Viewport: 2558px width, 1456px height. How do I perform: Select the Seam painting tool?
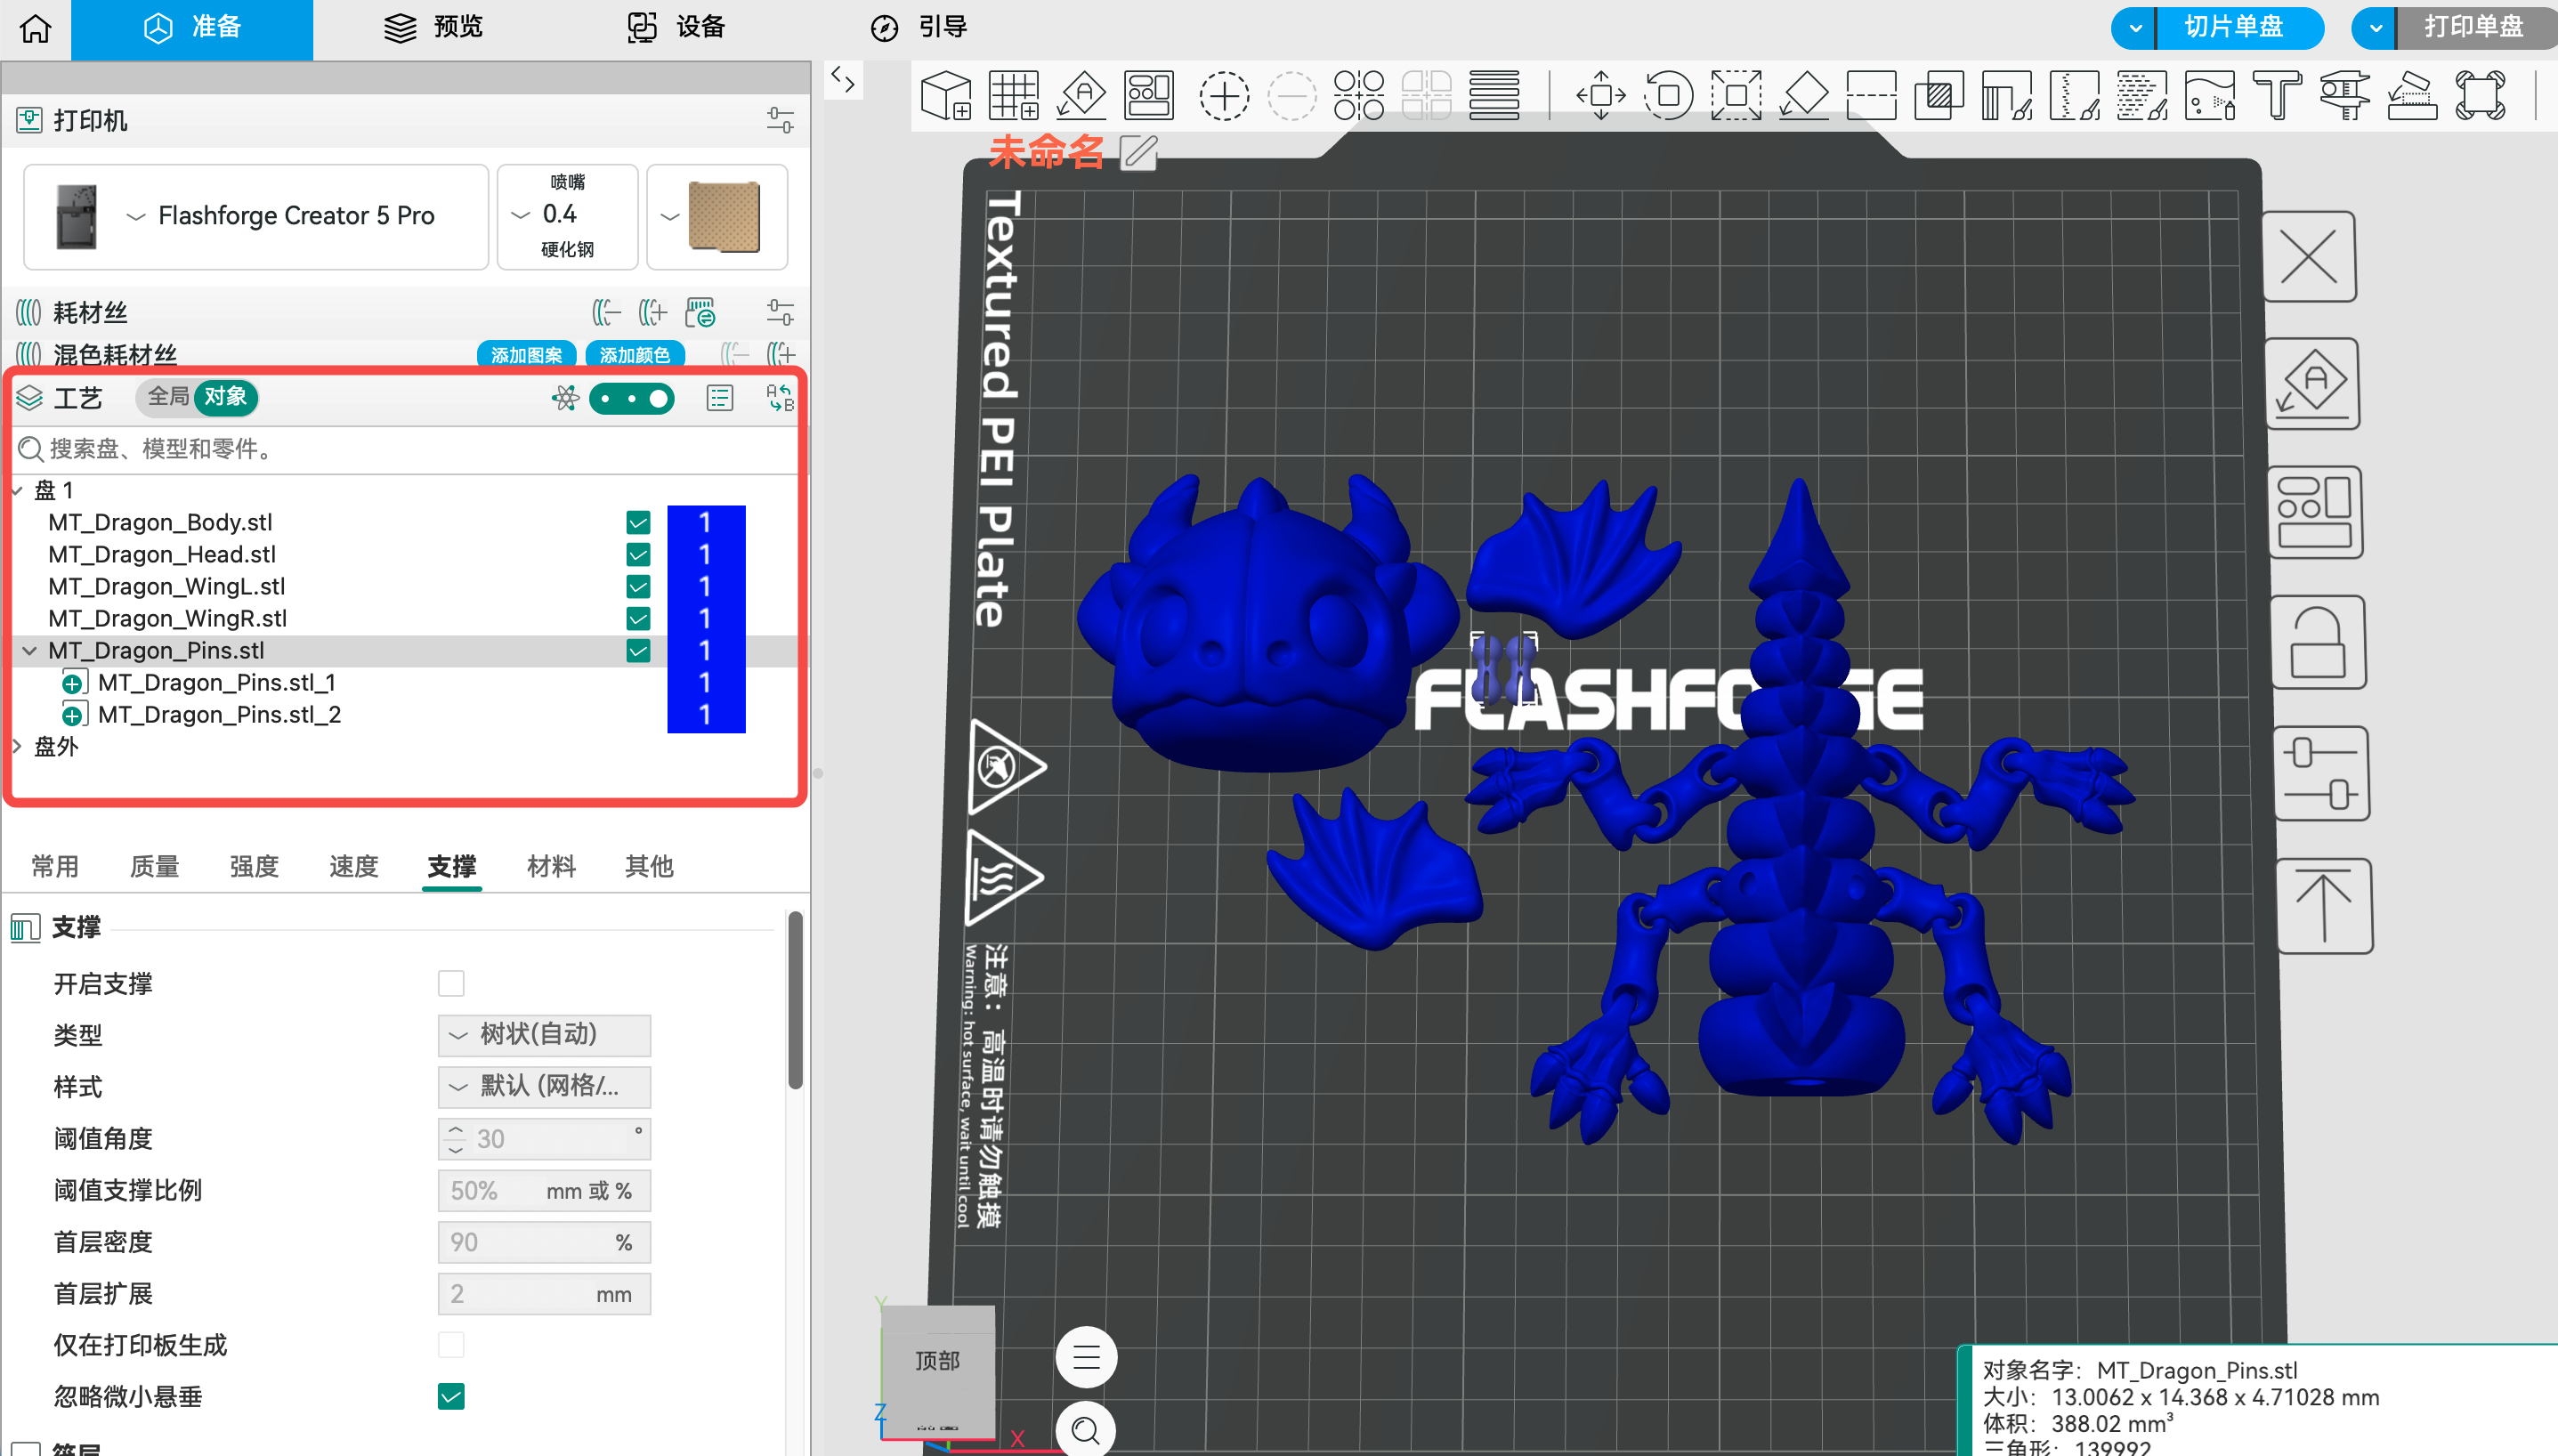(x=2074, y=96)
